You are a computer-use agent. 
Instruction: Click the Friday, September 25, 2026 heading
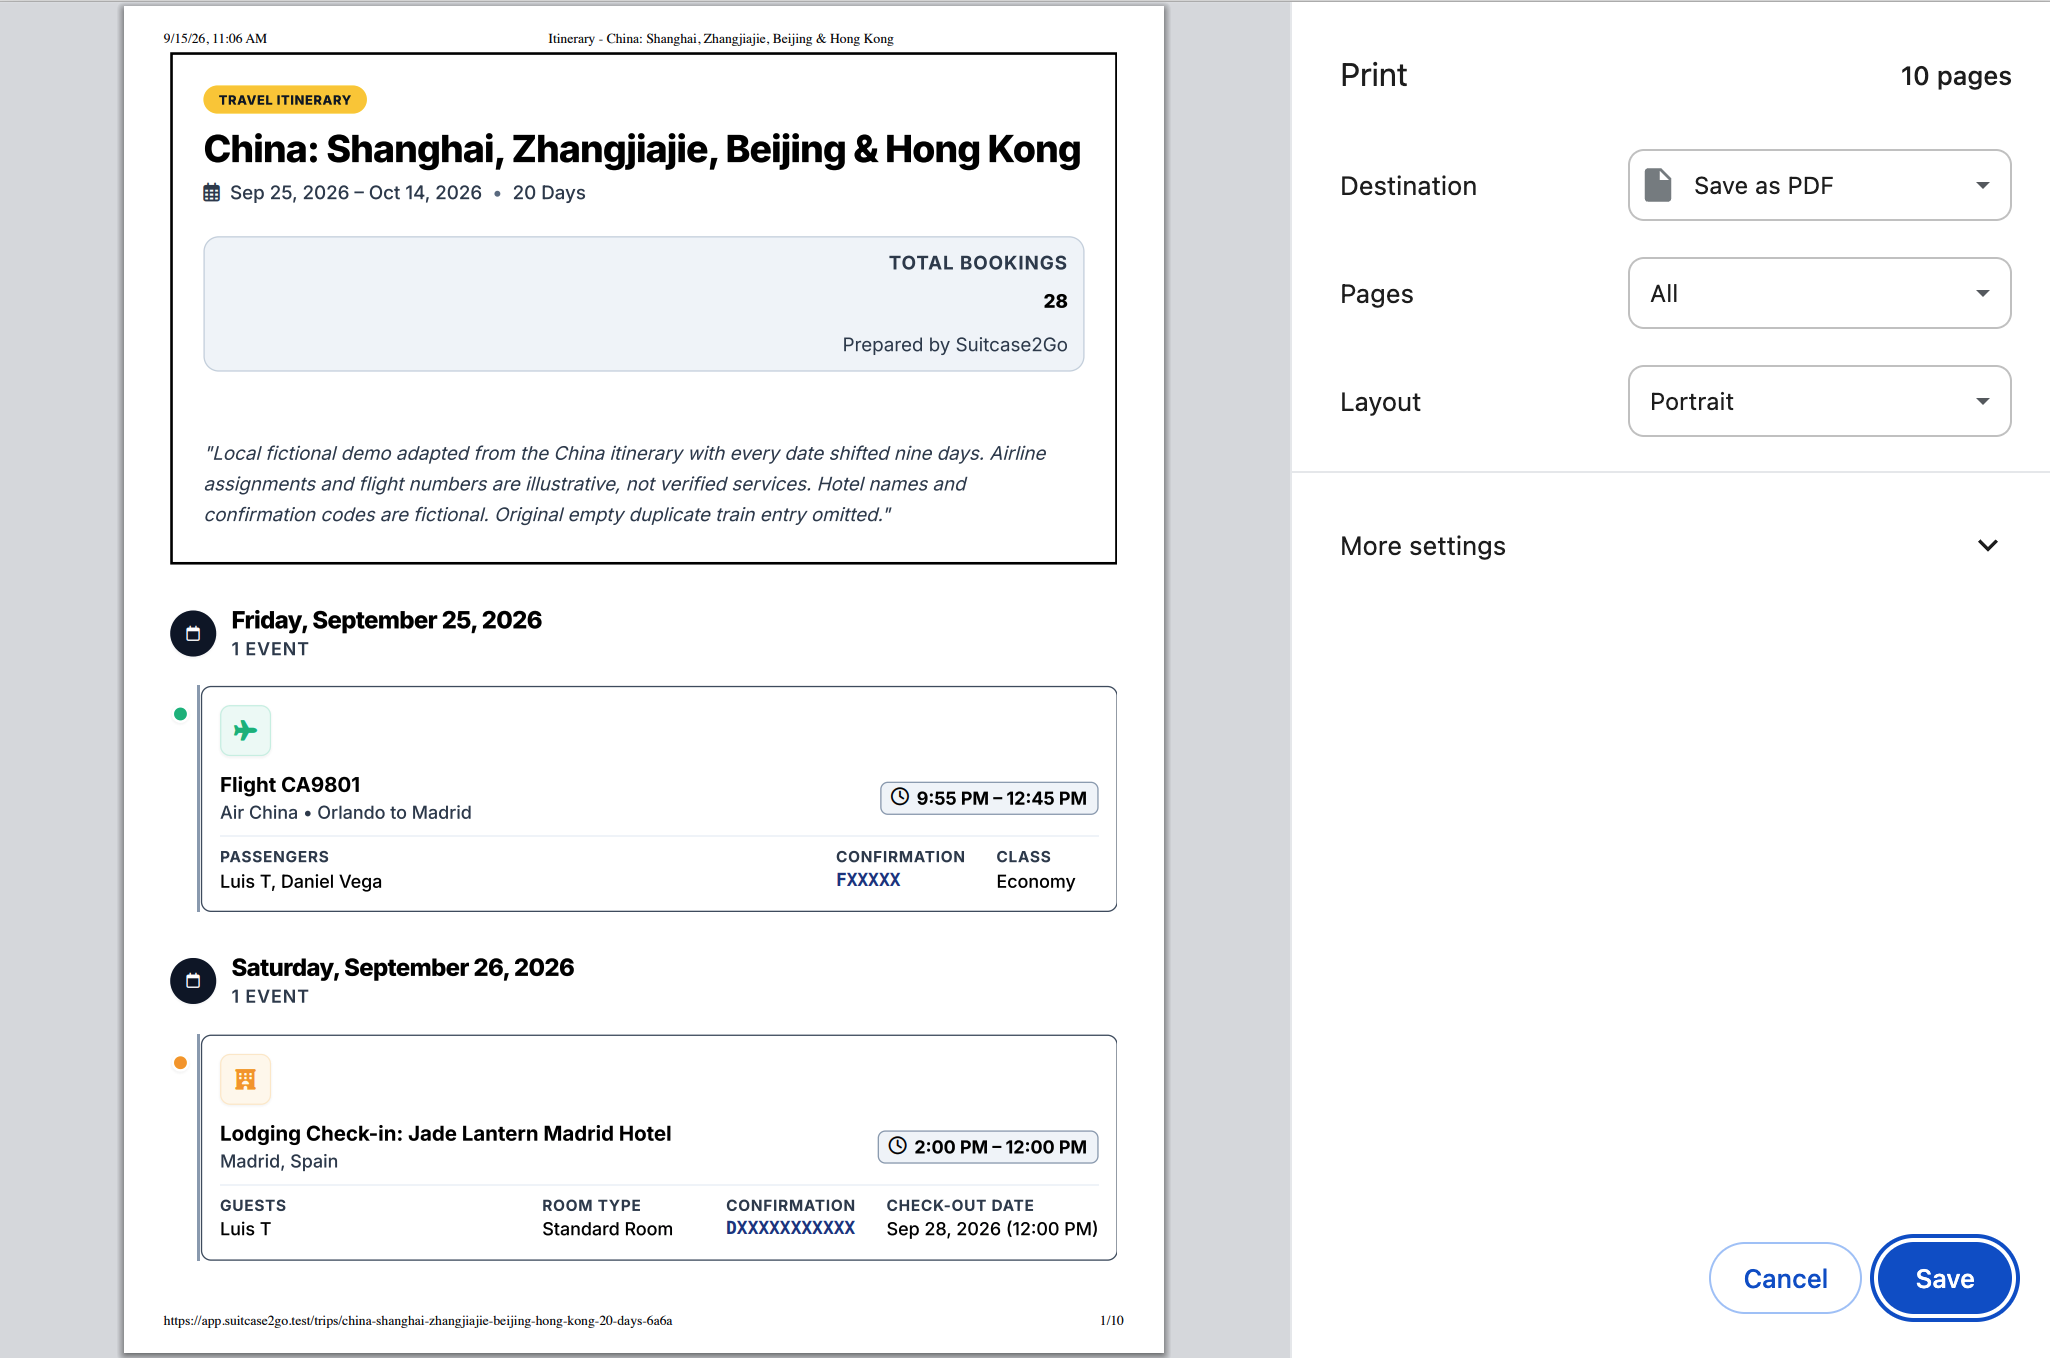tap(387, 620)
